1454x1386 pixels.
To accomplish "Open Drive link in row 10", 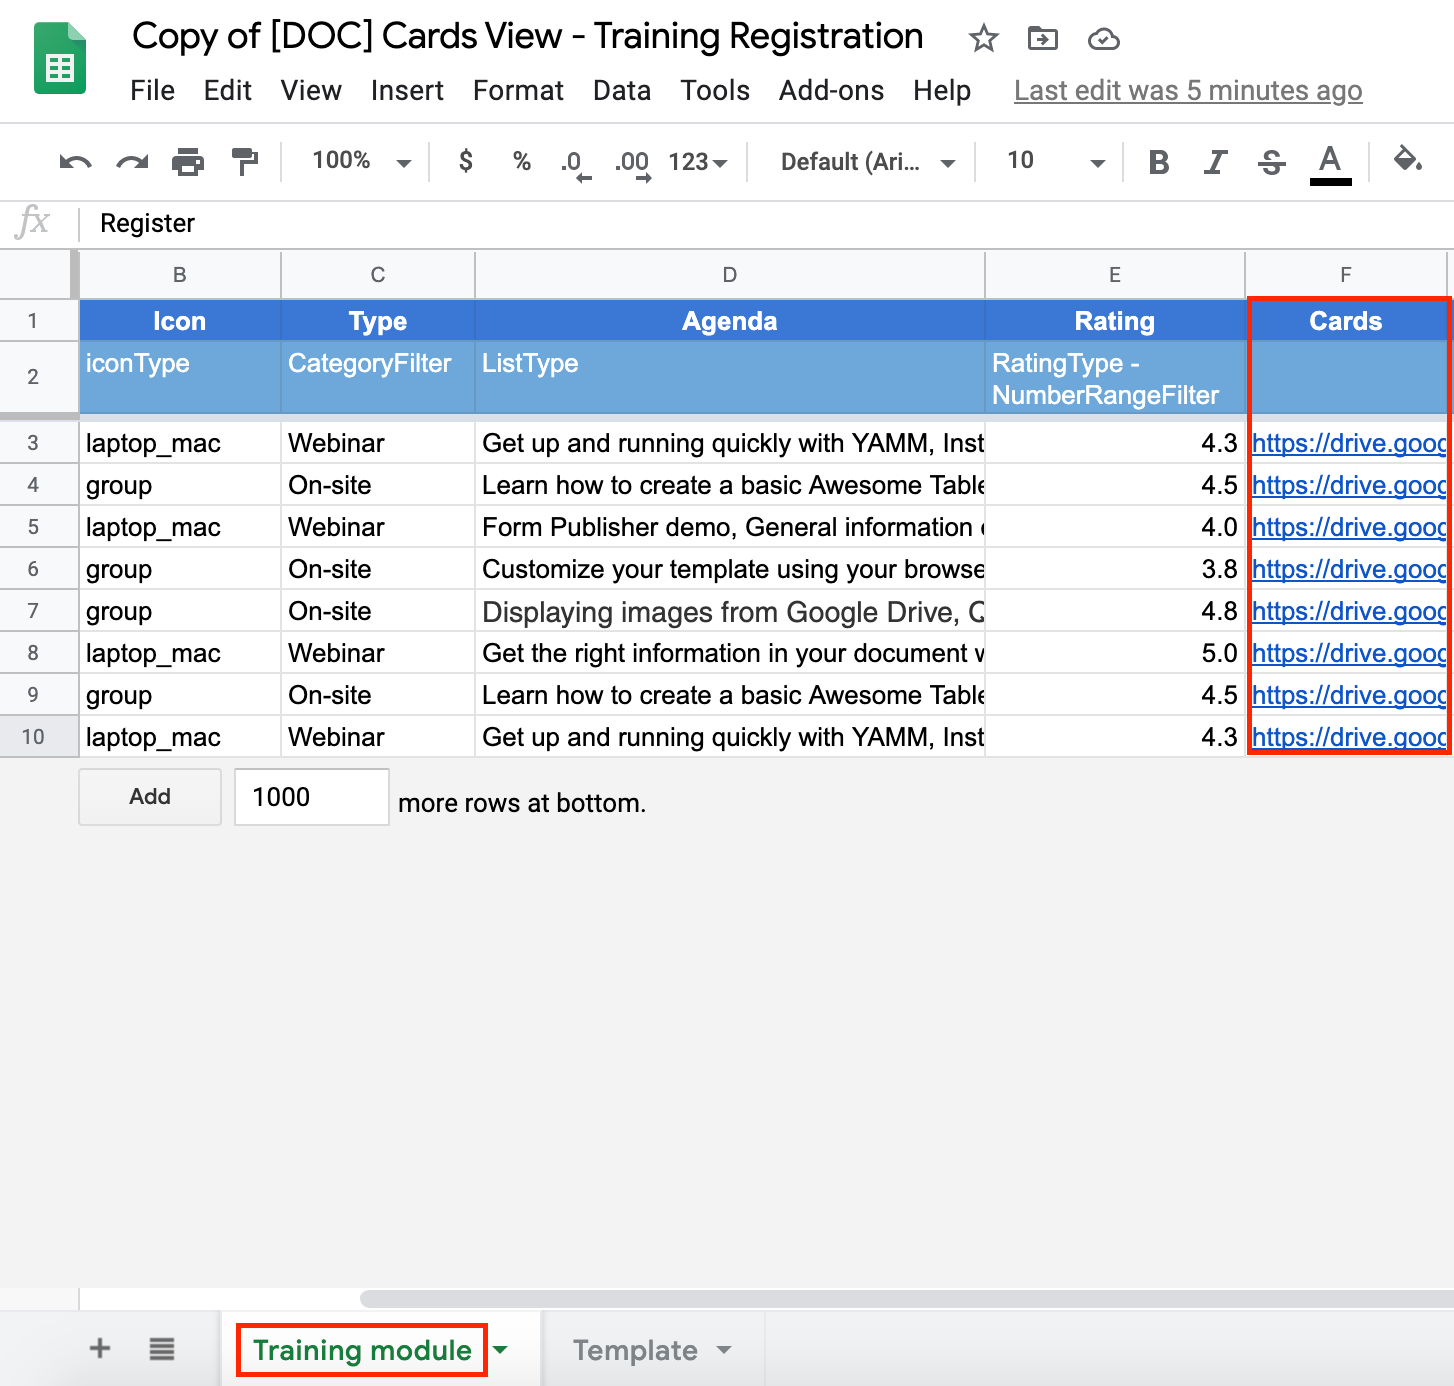I will 1349,737.
